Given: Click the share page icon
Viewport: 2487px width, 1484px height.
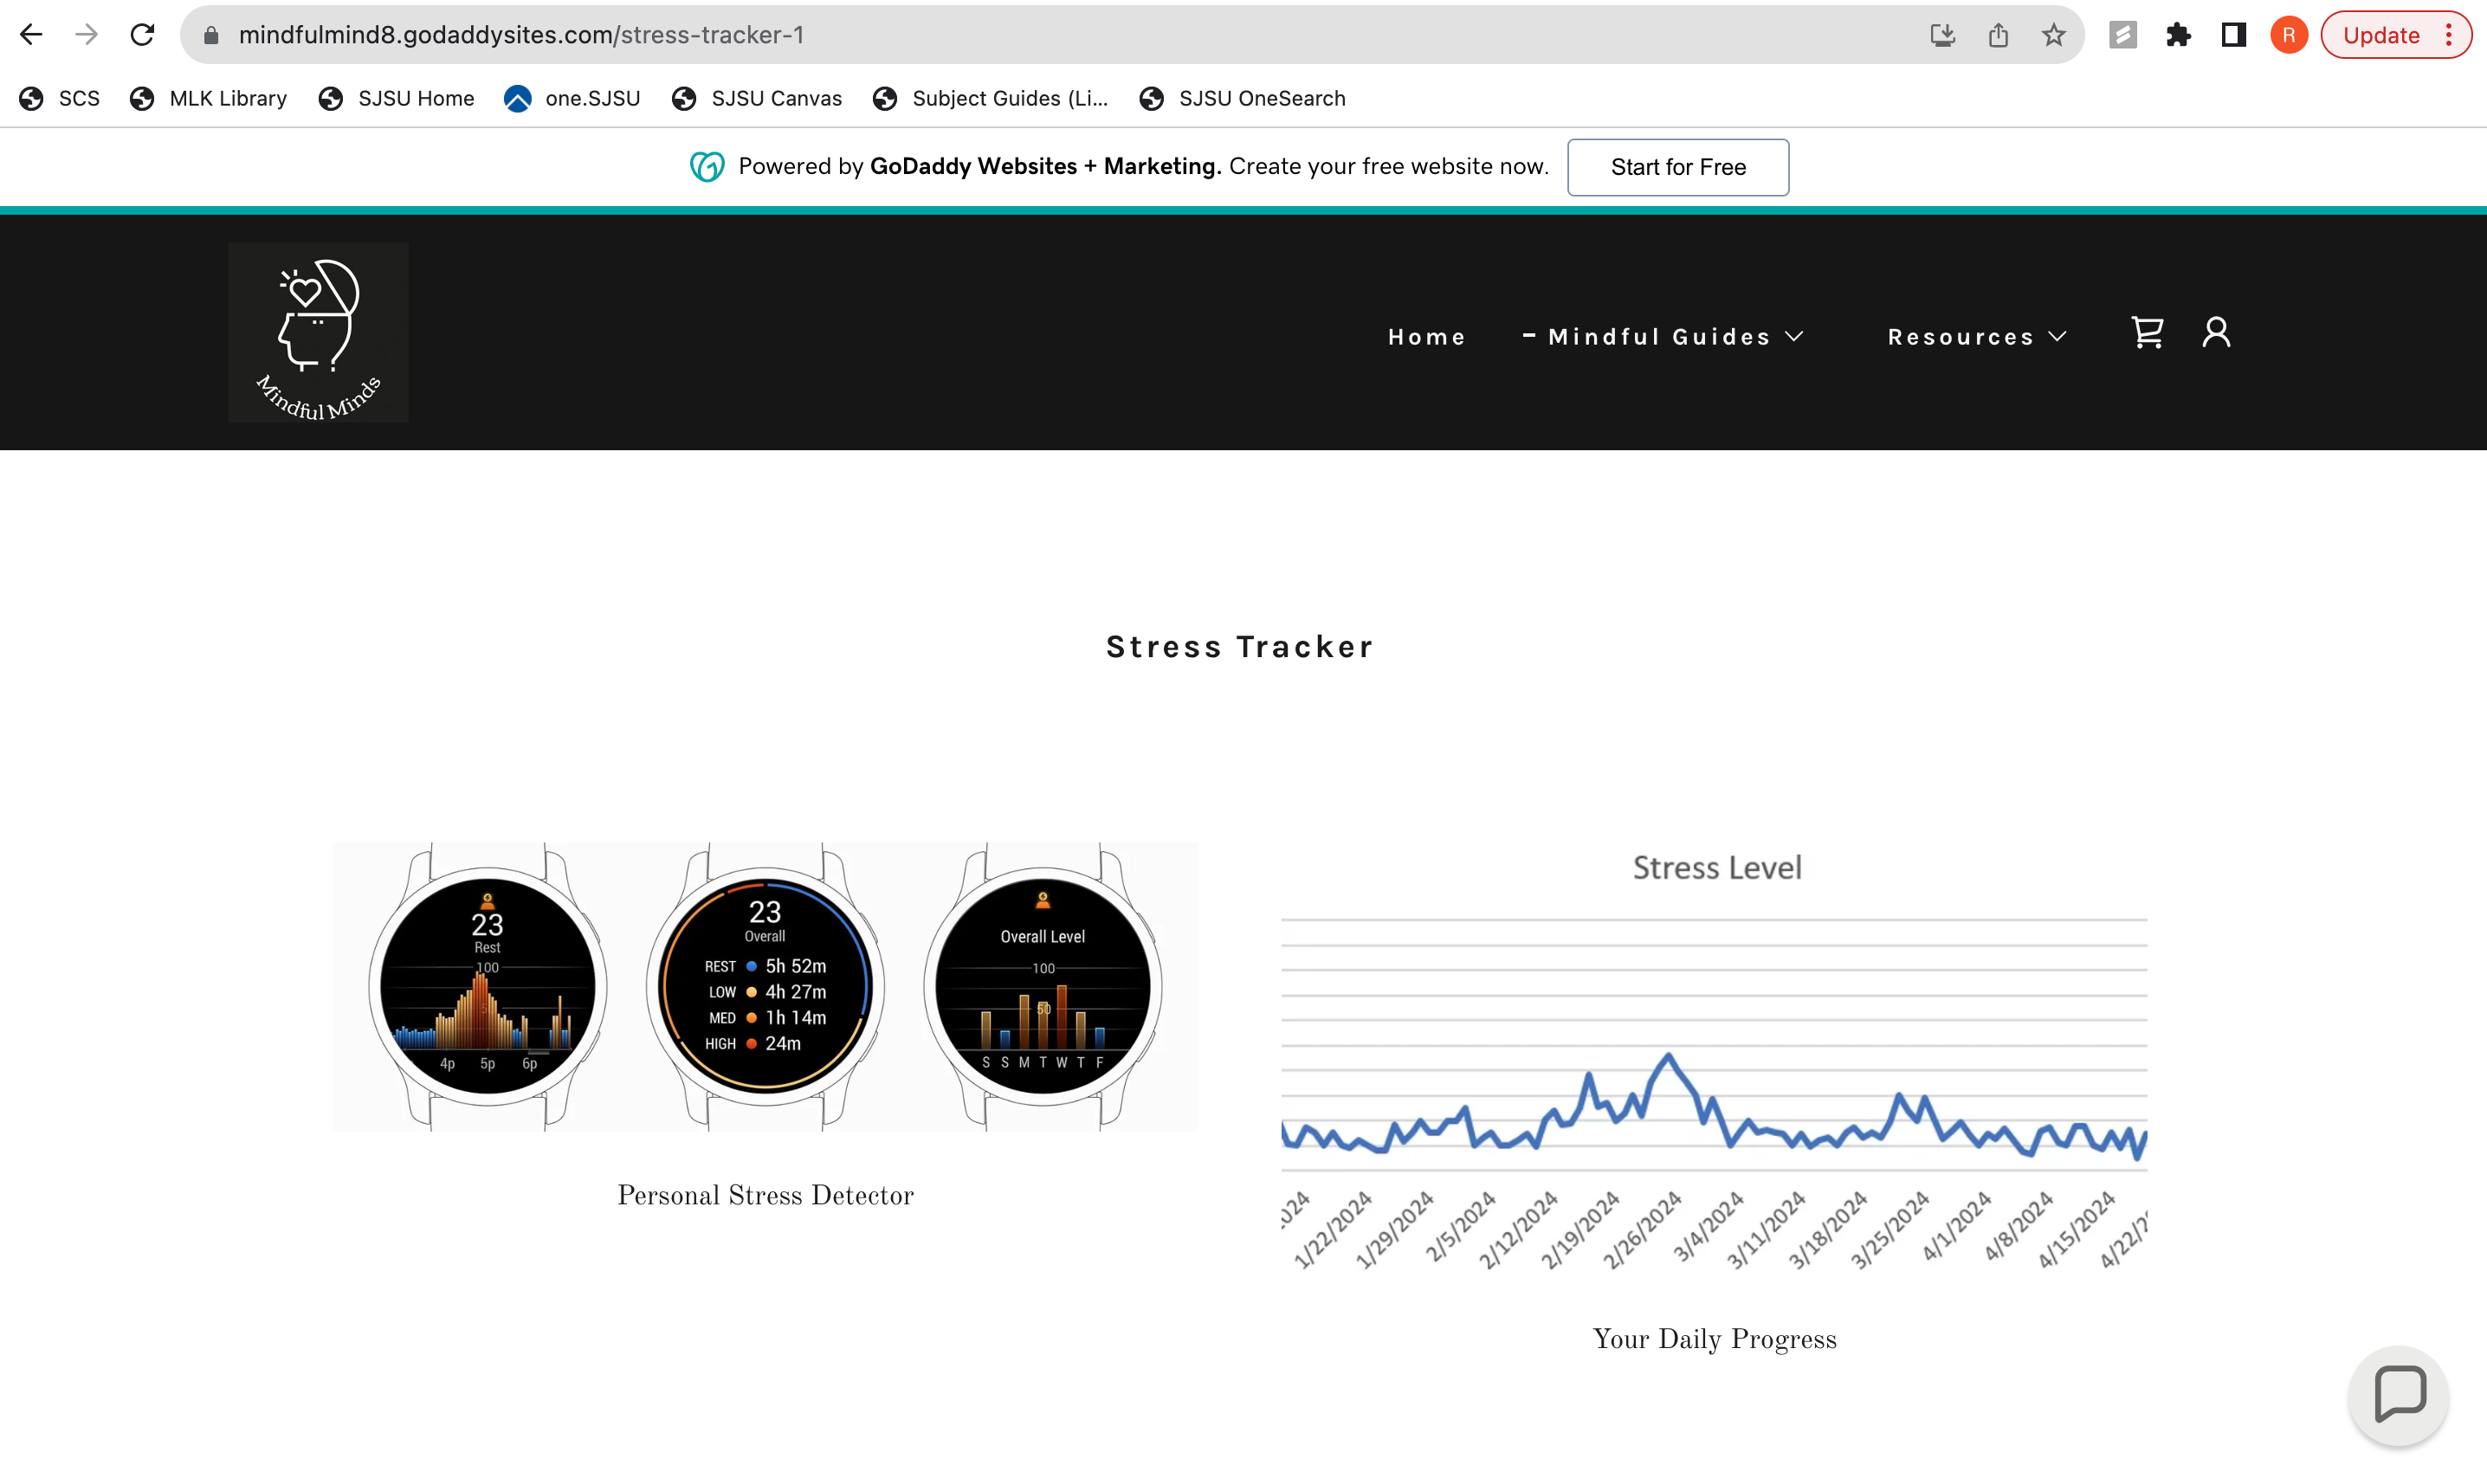Looking at the screenshot, I should click(x=1998, y=35).
